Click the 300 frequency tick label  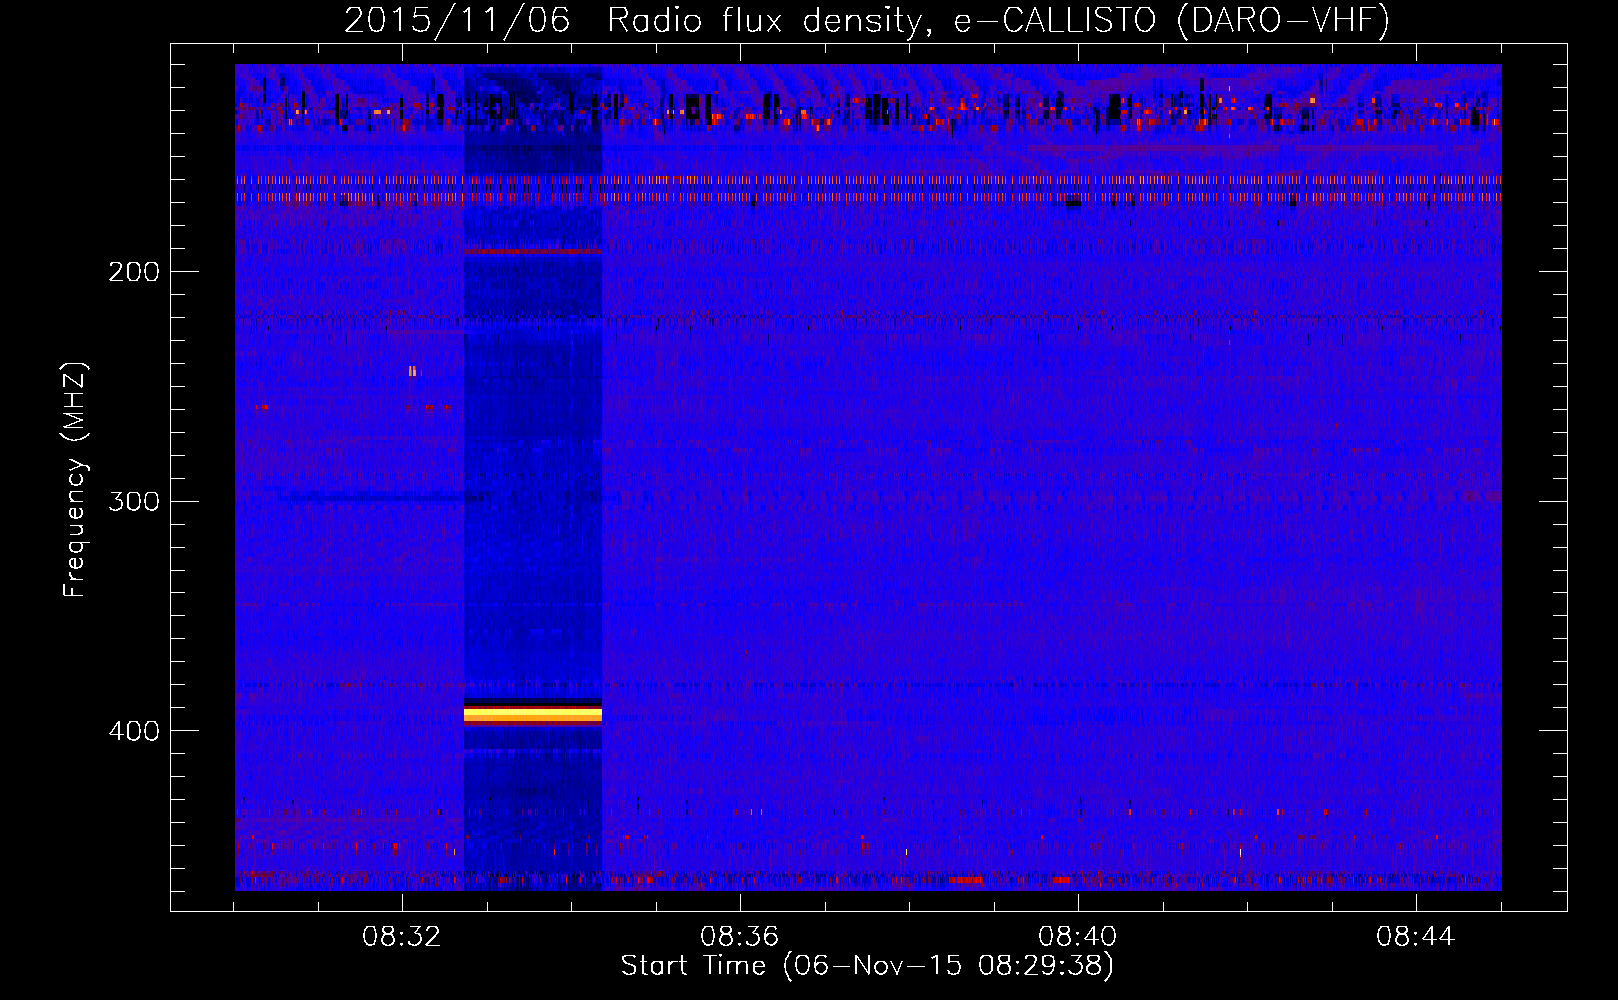[134, 501]
